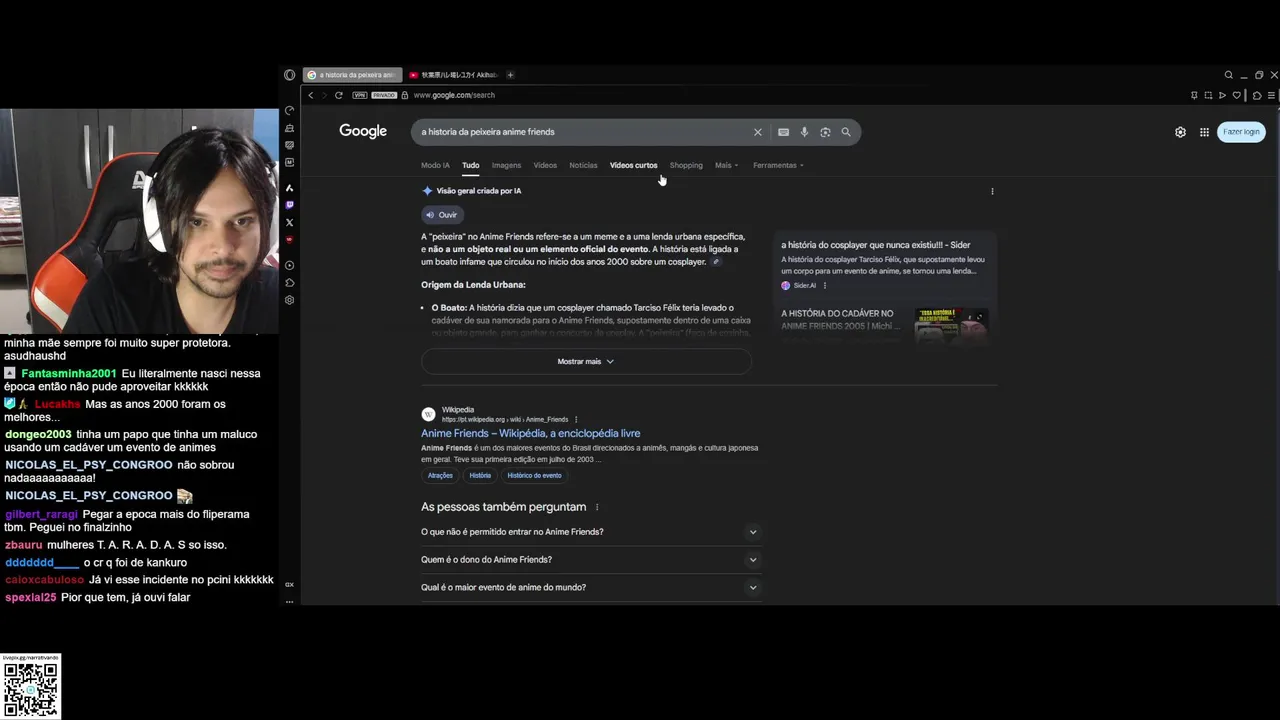Search by image with camera icon
Screen dimensions: 1280x720
[x=825, y=132]
